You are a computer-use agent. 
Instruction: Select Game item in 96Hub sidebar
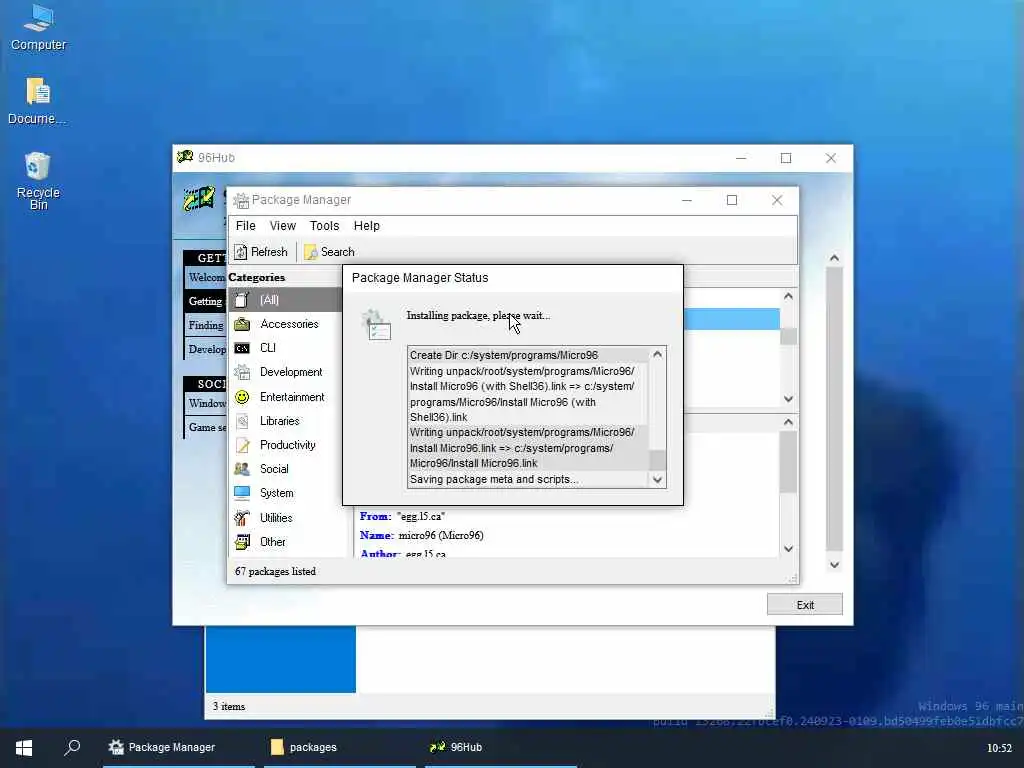[206, 427]
